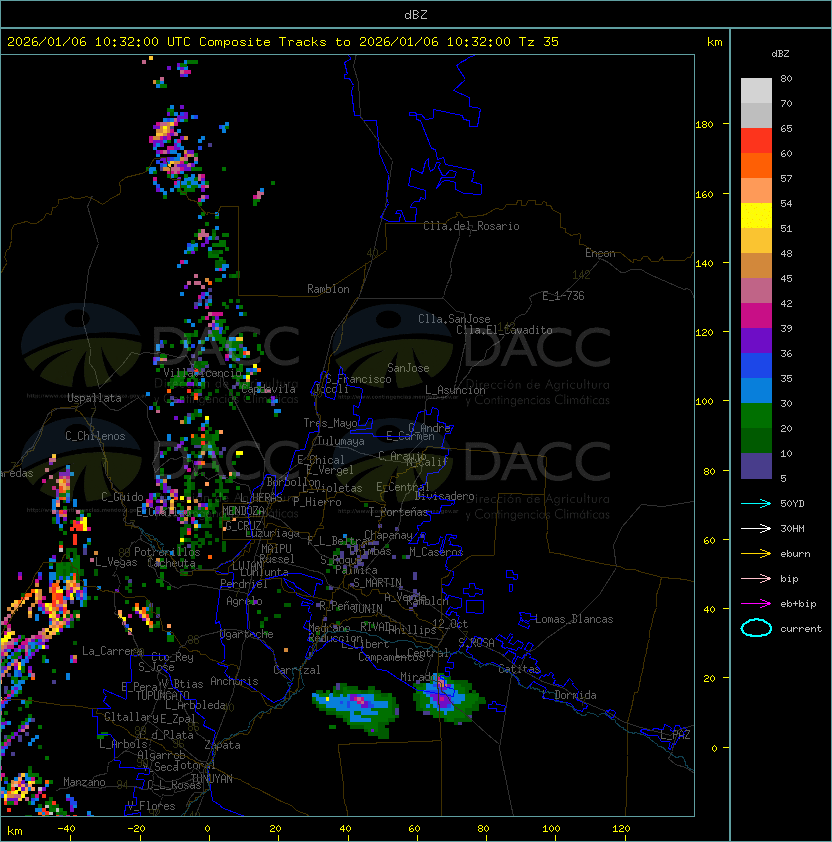Pick the purple swatch between 39 and 36
Image resolution: width=832 pixels, height=842 pixels.
[x=756, y=340]
